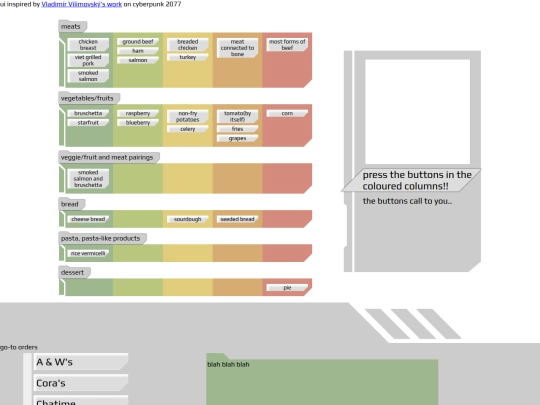Choose the seeded bread button
The height and width of the screenshot is (405, 540).
(237, 219)
